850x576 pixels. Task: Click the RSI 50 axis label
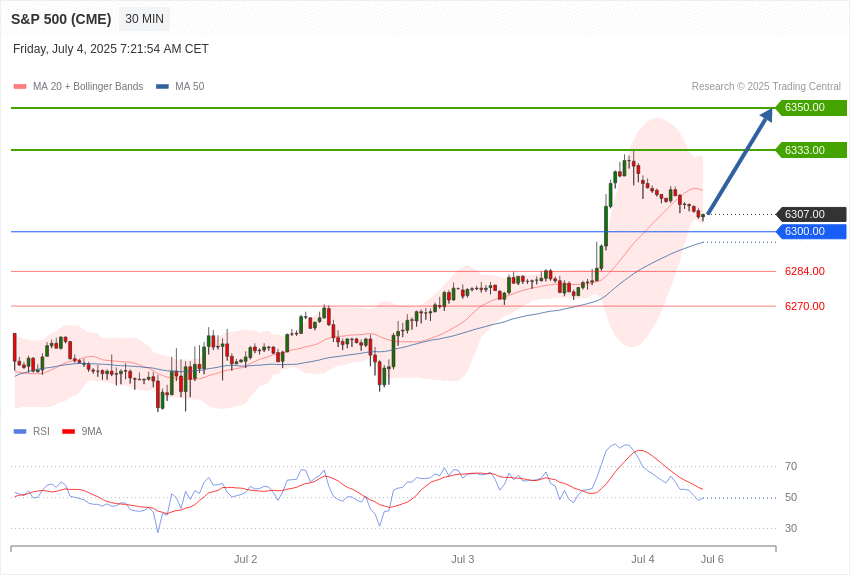pyautogui.click(x=791, y=497)
